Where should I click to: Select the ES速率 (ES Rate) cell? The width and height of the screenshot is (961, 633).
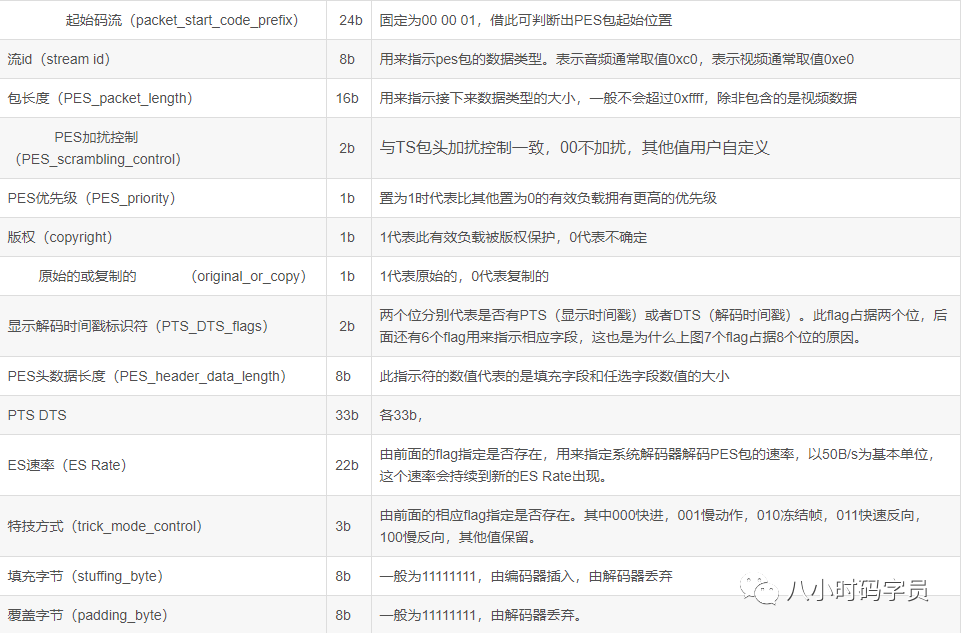(x=163, y=465)
